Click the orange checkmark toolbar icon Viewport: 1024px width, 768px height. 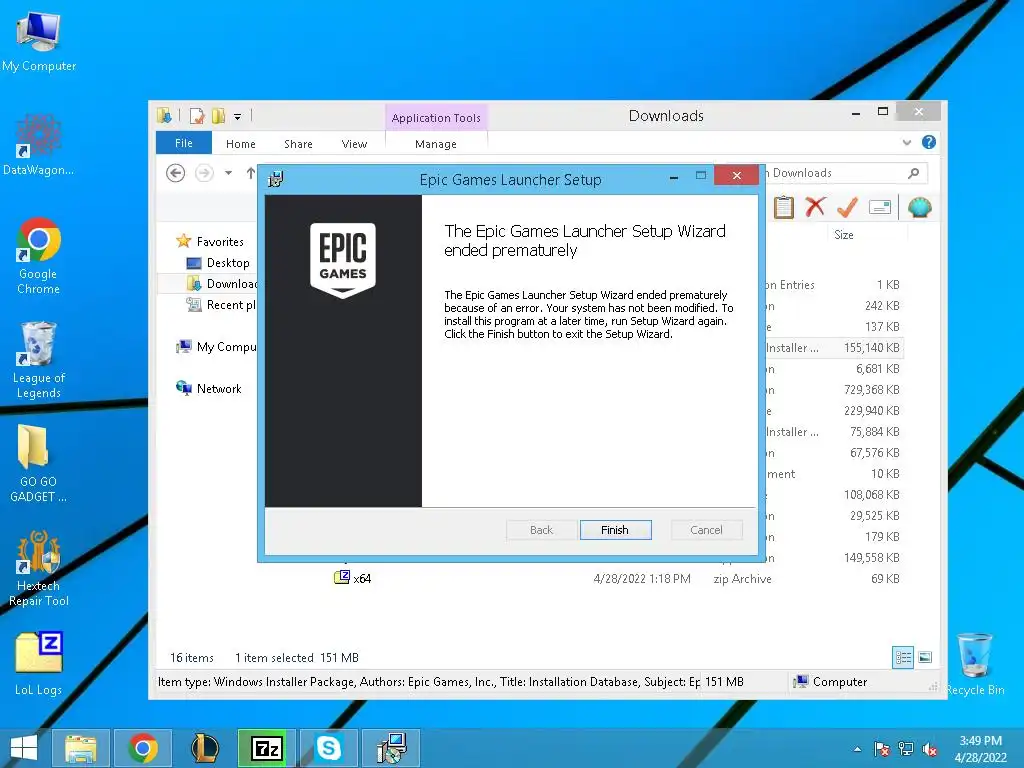(847, 207)
